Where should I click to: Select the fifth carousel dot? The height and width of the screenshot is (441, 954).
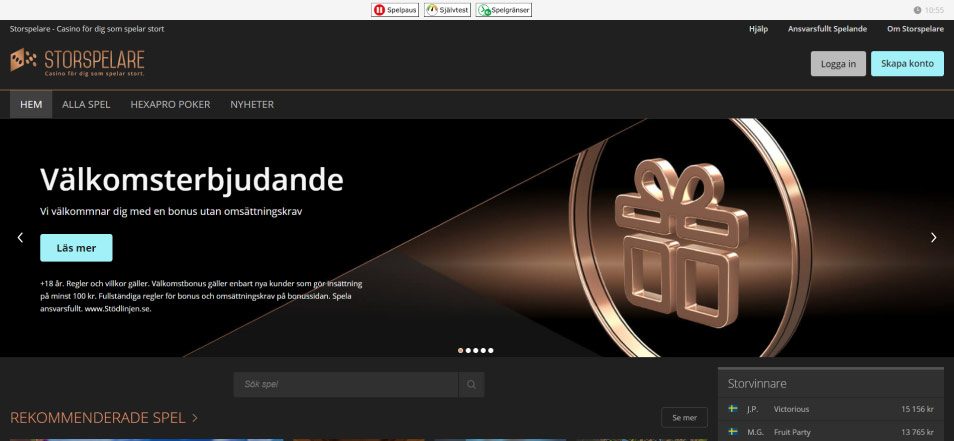491,350
